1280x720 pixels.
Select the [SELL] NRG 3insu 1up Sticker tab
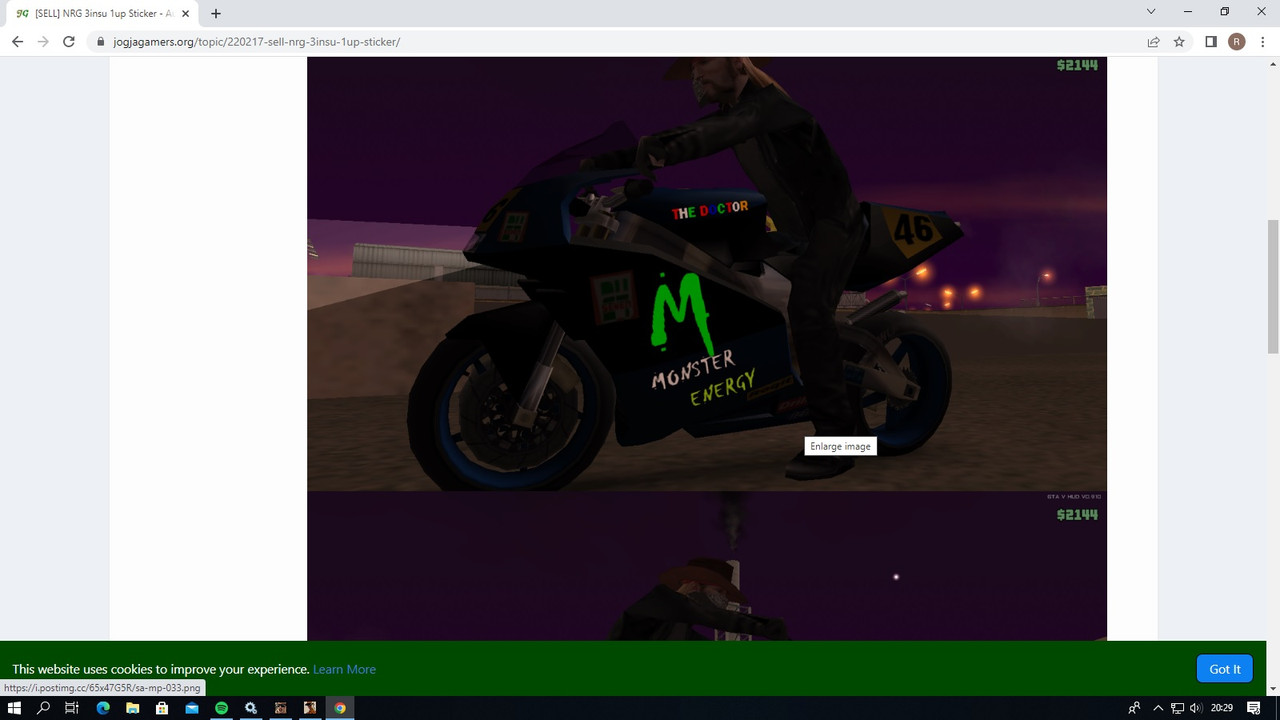[101, 13]
